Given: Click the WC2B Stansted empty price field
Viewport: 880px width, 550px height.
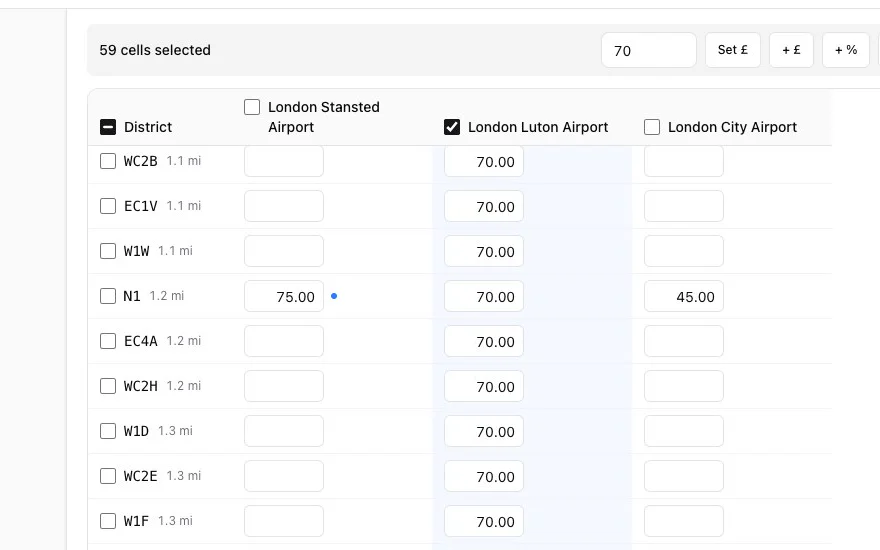Looking at the screenshot, I should pyautogui.click(x=284, y=161).
